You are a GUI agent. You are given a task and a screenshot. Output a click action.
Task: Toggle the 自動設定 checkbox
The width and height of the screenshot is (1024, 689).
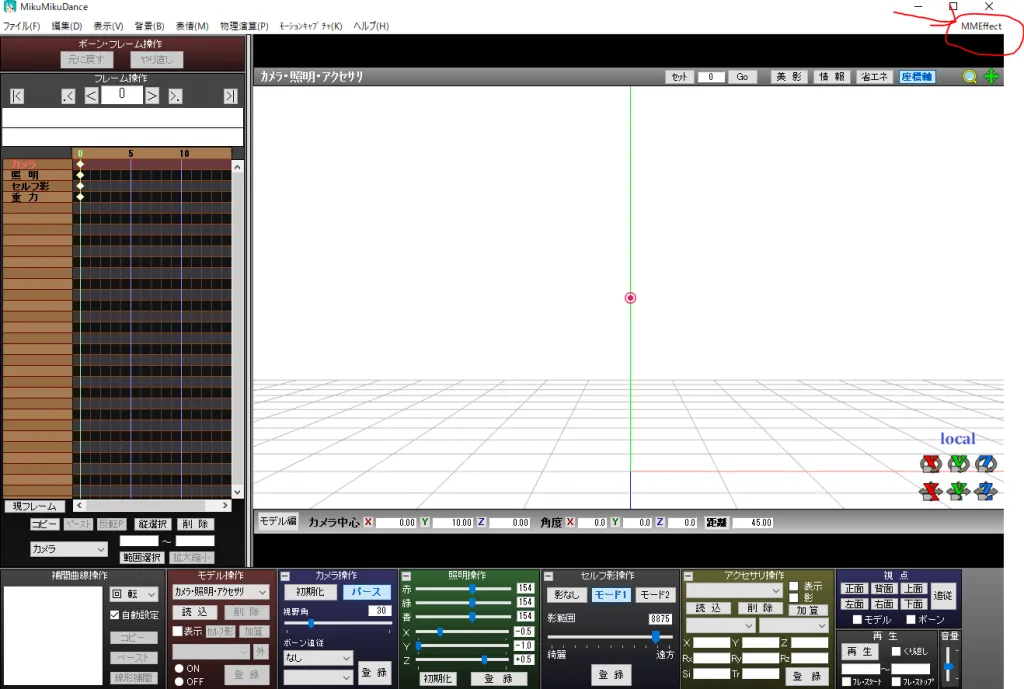pyautogui.click(x=114, y=615)
